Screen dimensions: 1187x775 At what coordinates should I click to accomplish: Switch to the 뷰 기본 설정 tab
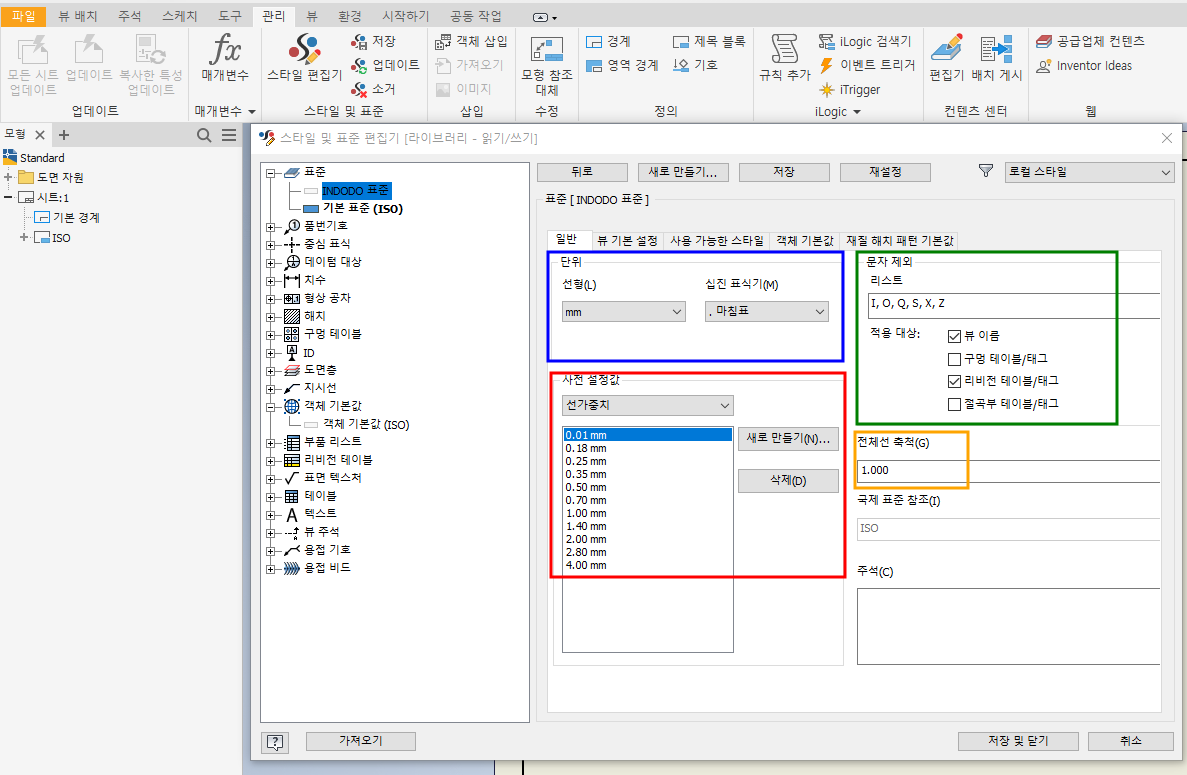(x=627, y=241)
